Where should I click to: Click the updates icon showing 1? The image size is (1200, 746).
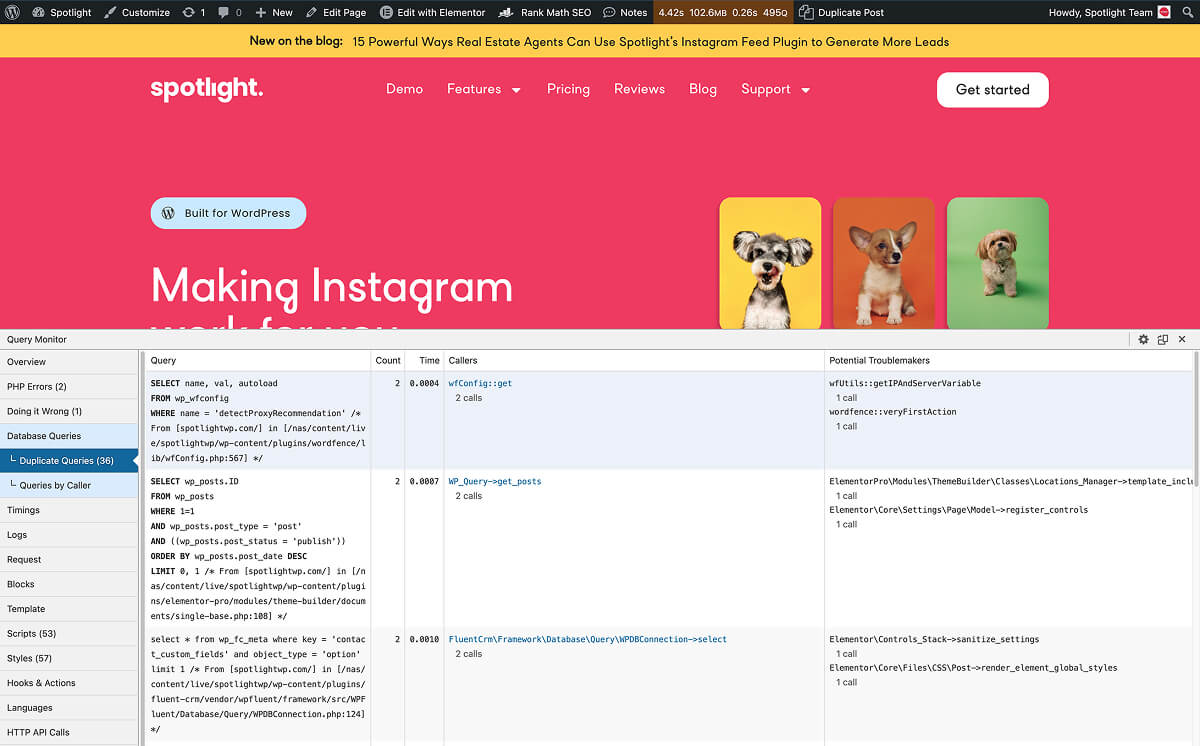194,12
